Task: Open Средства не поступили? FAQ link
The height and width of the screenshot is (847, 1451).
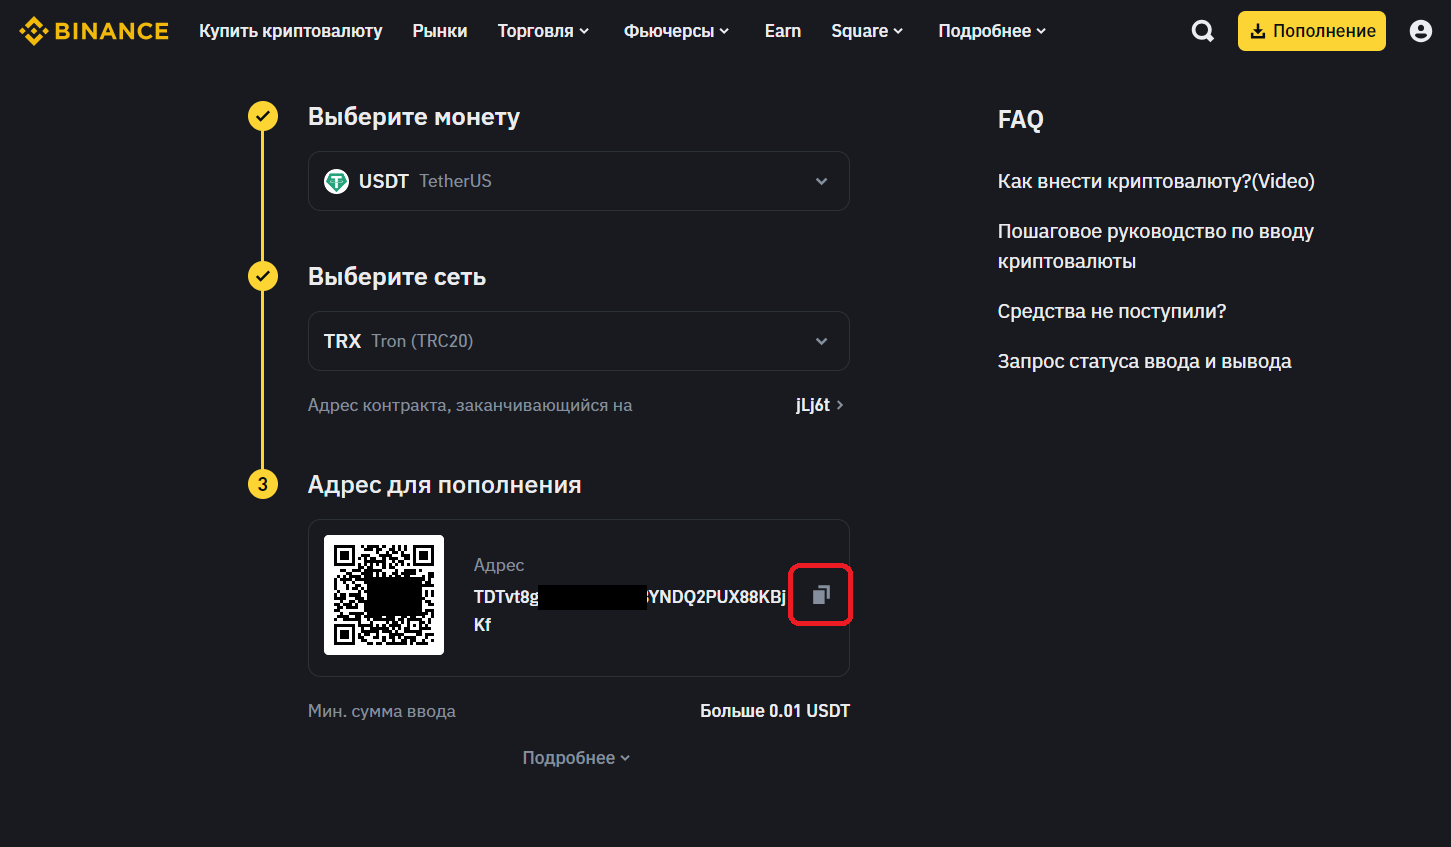Action: (1111, 311)
